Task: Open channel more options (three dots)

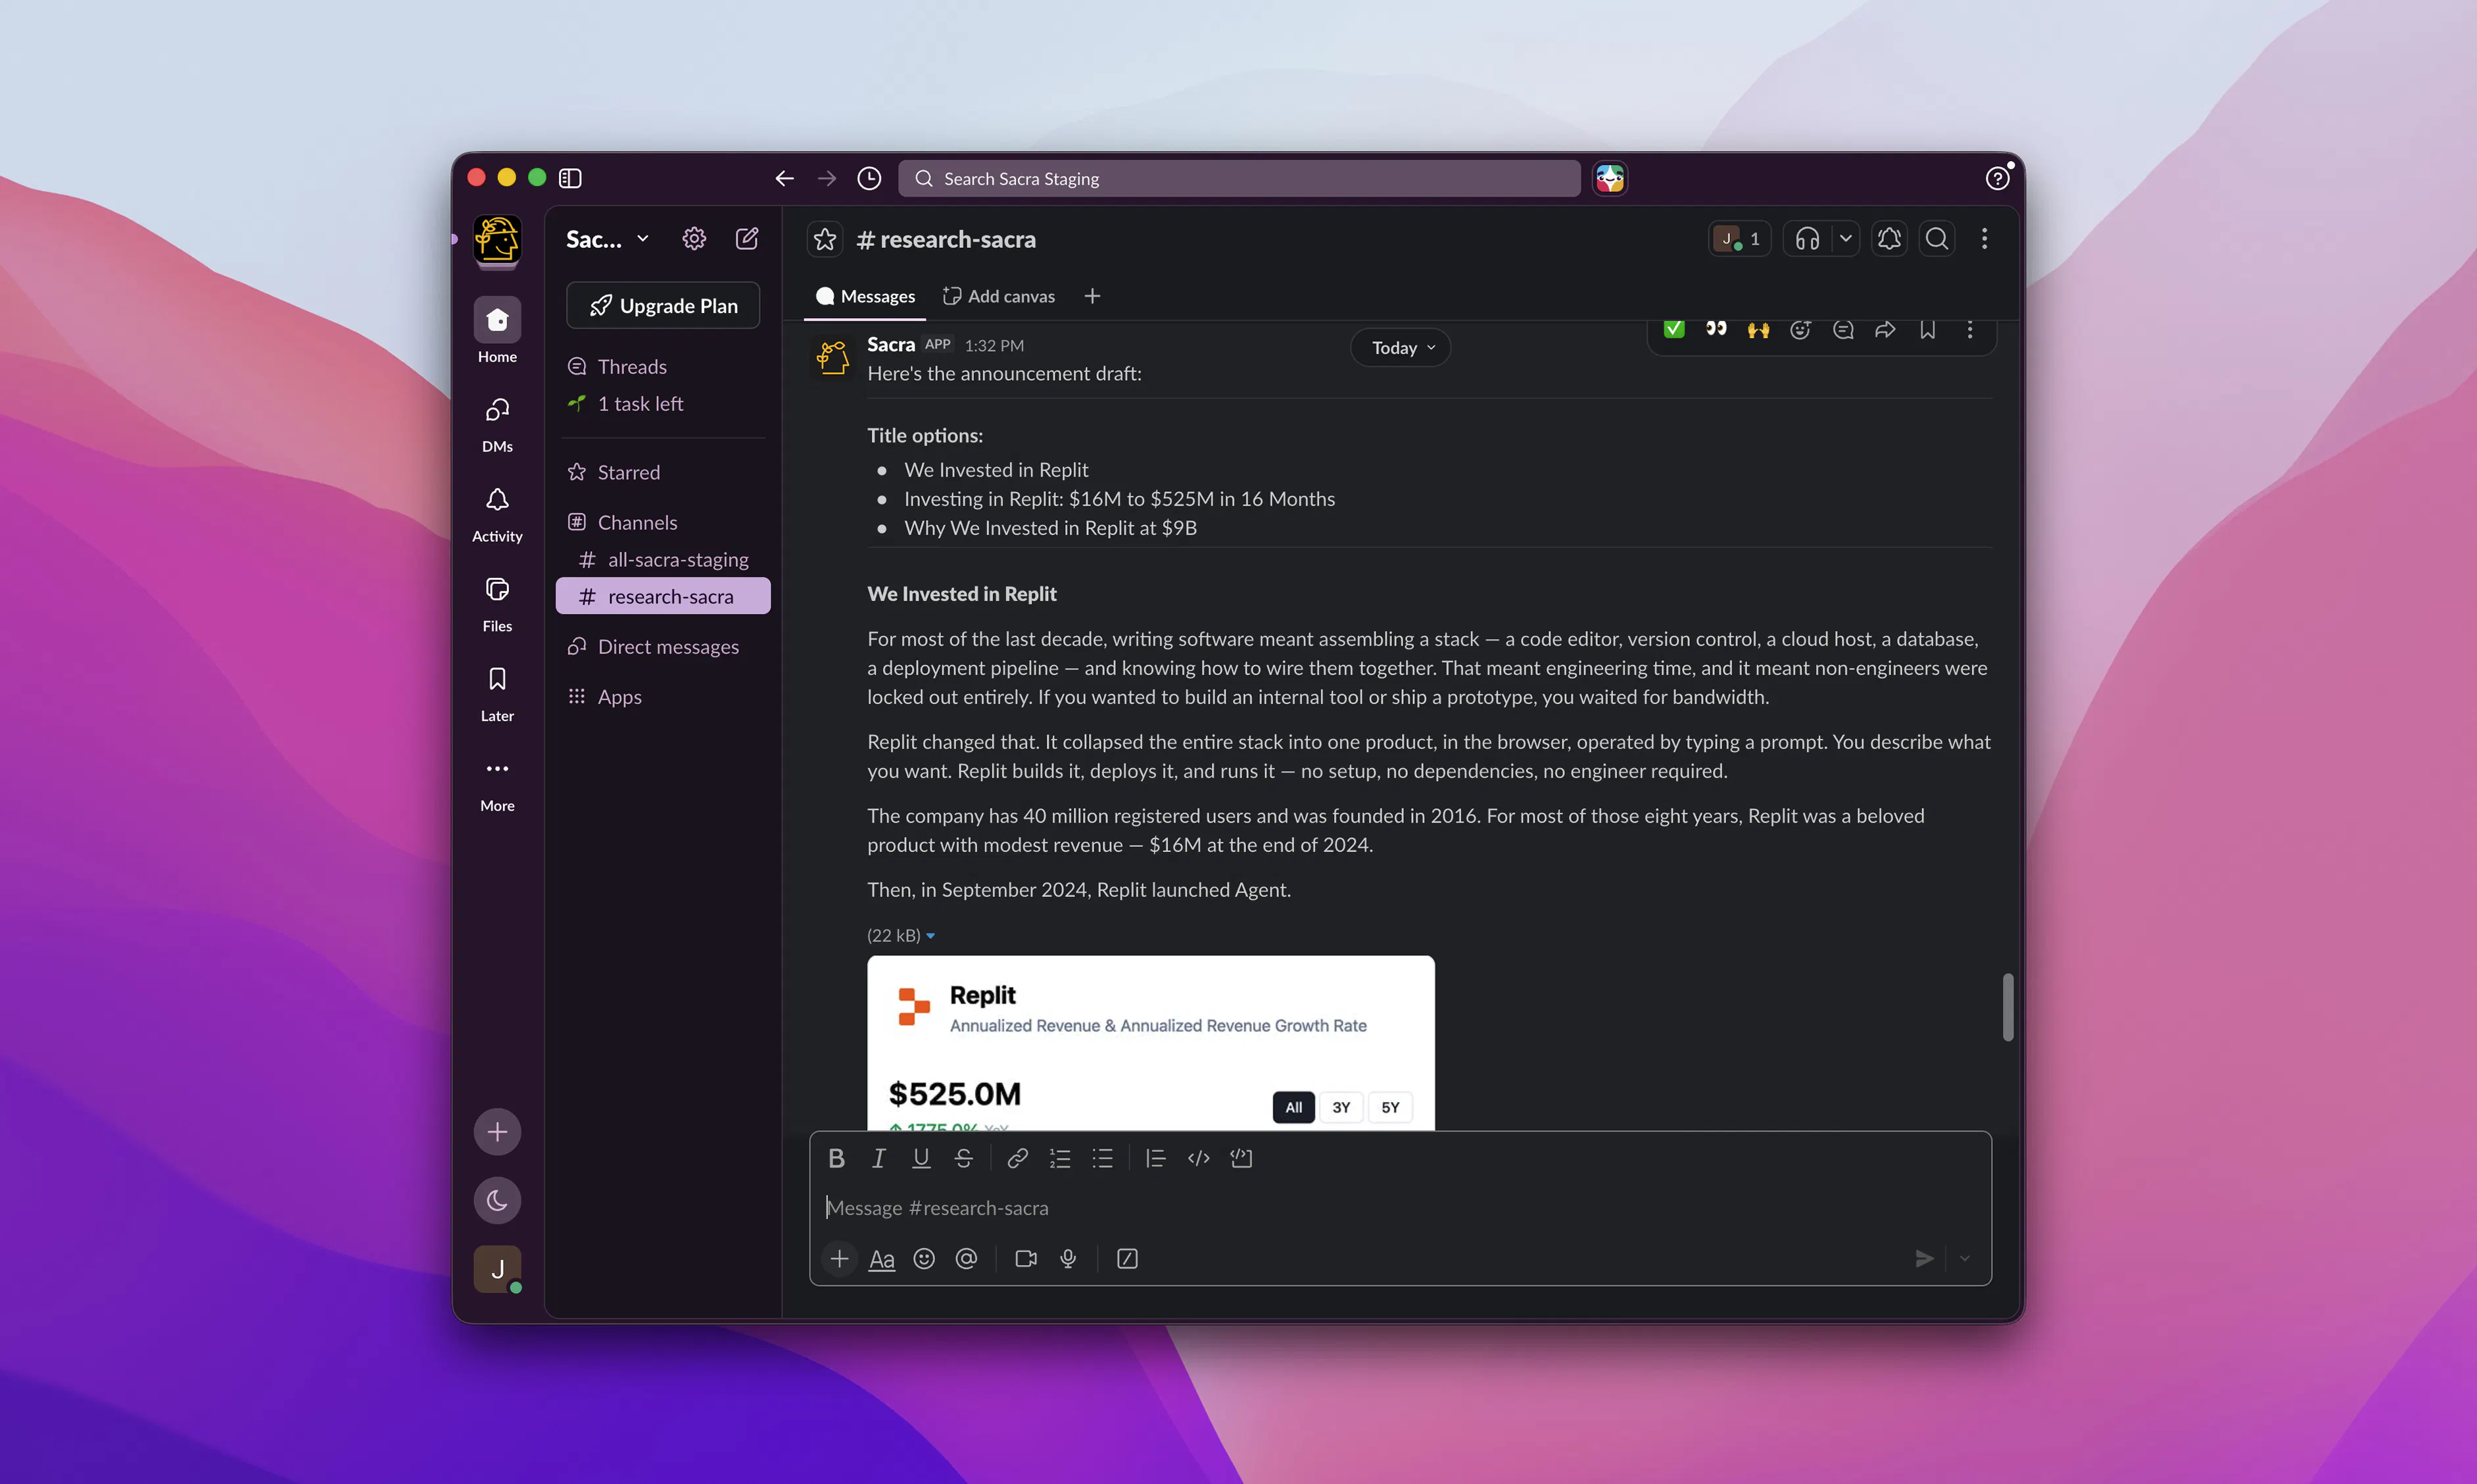Action: (x=1985, y=239)
